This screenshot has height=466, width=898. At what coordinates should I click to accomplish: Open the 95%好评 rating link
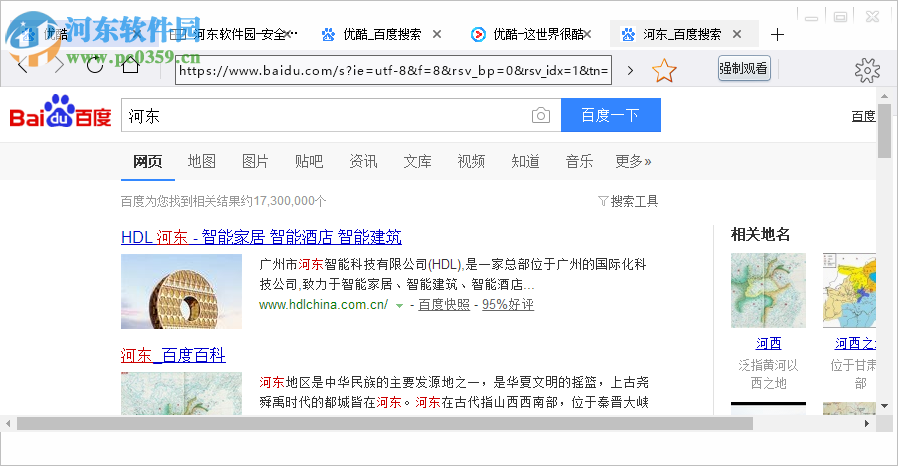pos(508,305)
